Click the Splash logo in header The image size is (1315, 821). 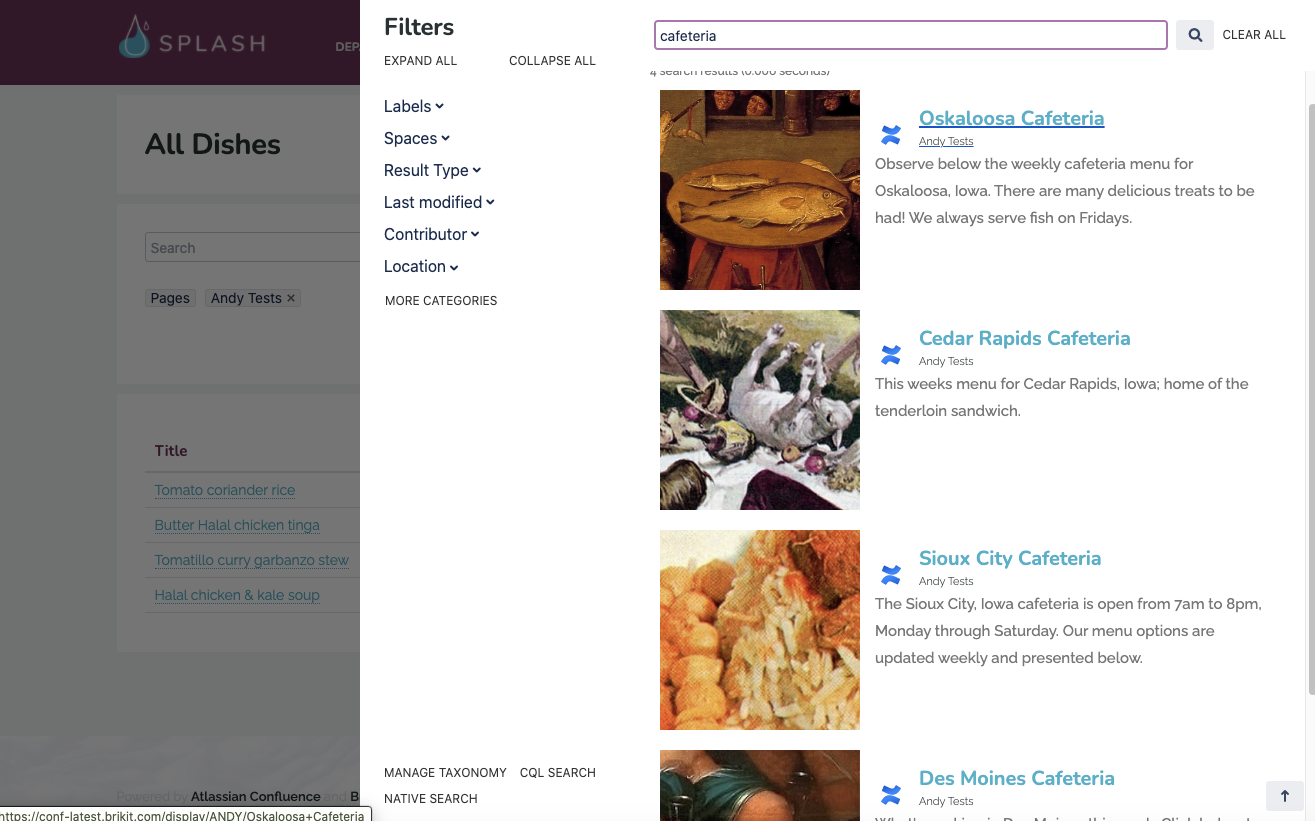[192, 39]
